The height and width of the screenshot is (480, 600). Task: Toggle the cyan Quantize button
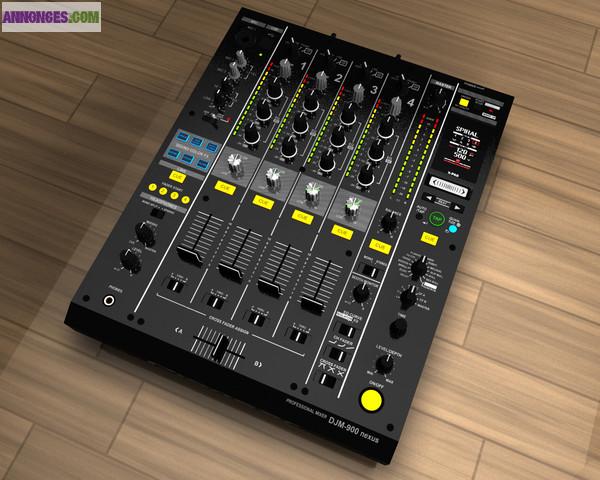coord(453,229)
